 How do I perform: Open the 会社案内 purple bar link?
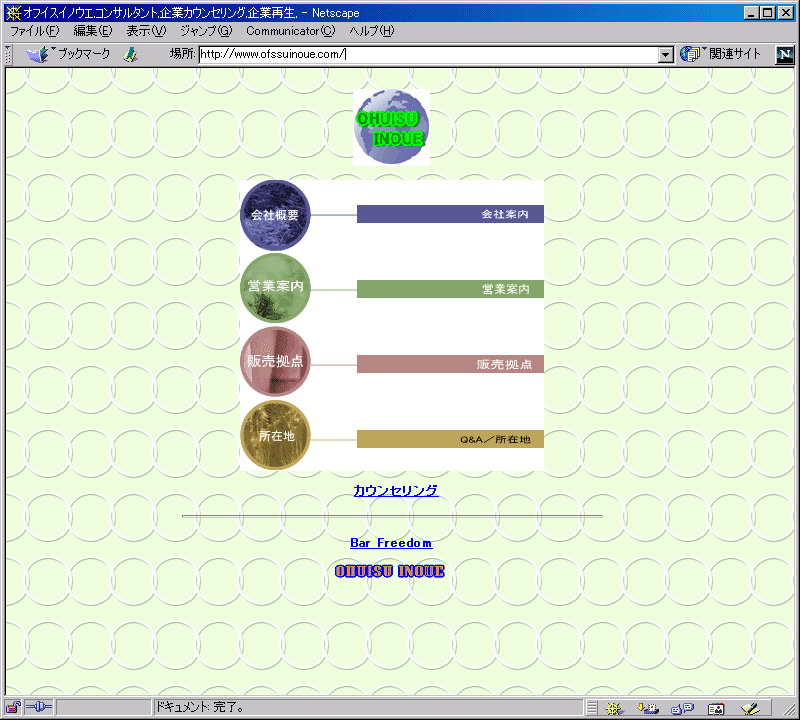(450, 214)
